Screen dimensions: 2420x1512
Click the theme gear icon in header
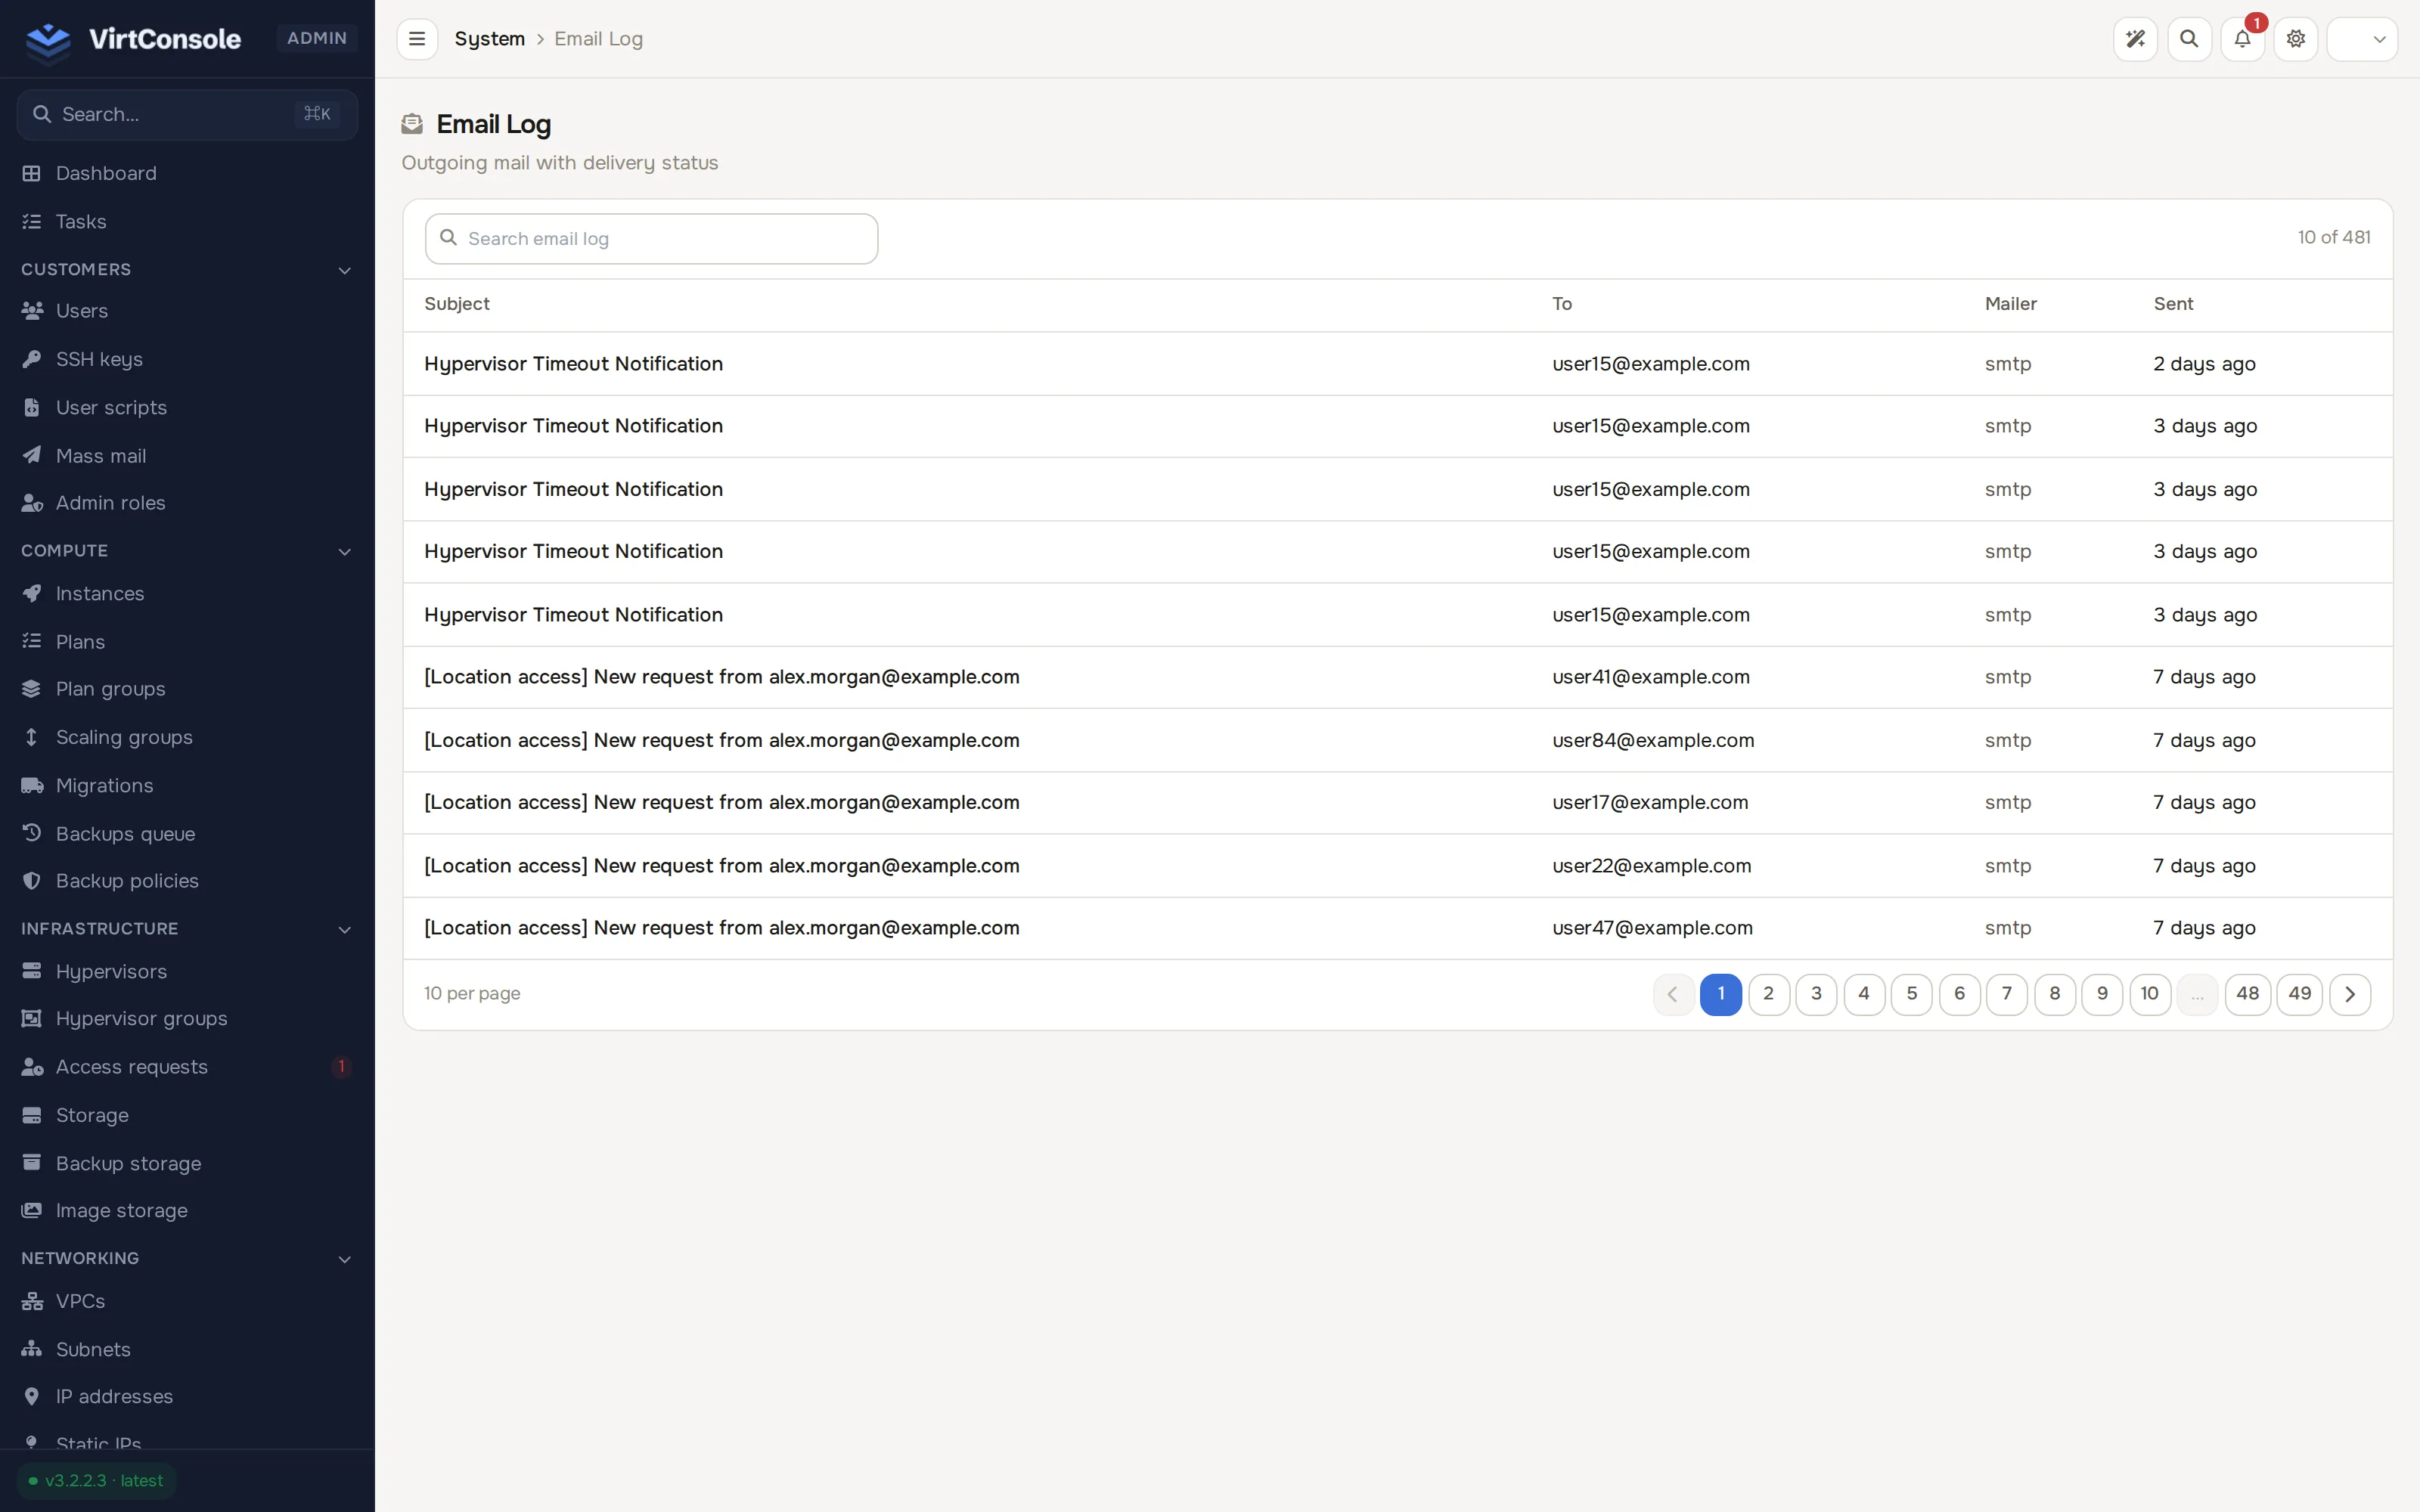2296,39
